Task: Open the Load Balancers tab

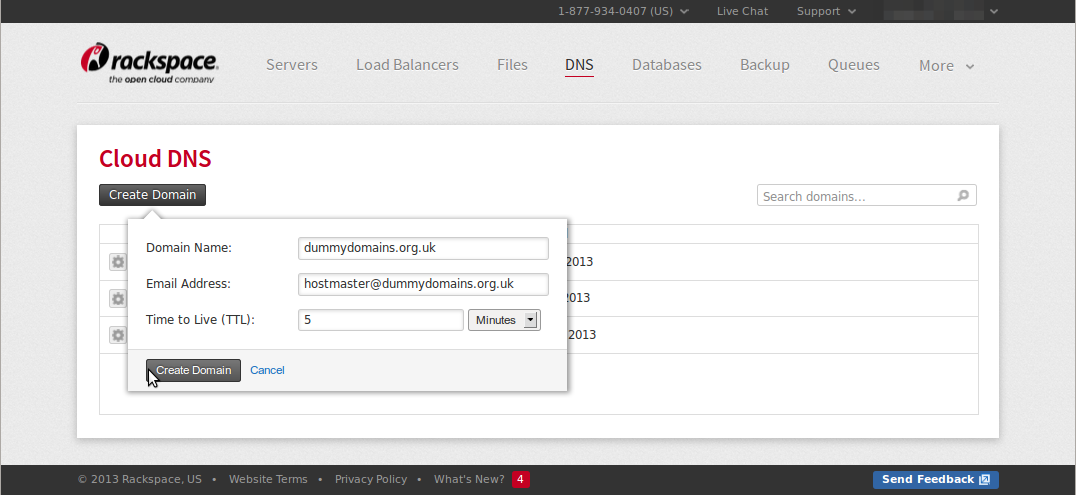Action: tap(407, 65)
